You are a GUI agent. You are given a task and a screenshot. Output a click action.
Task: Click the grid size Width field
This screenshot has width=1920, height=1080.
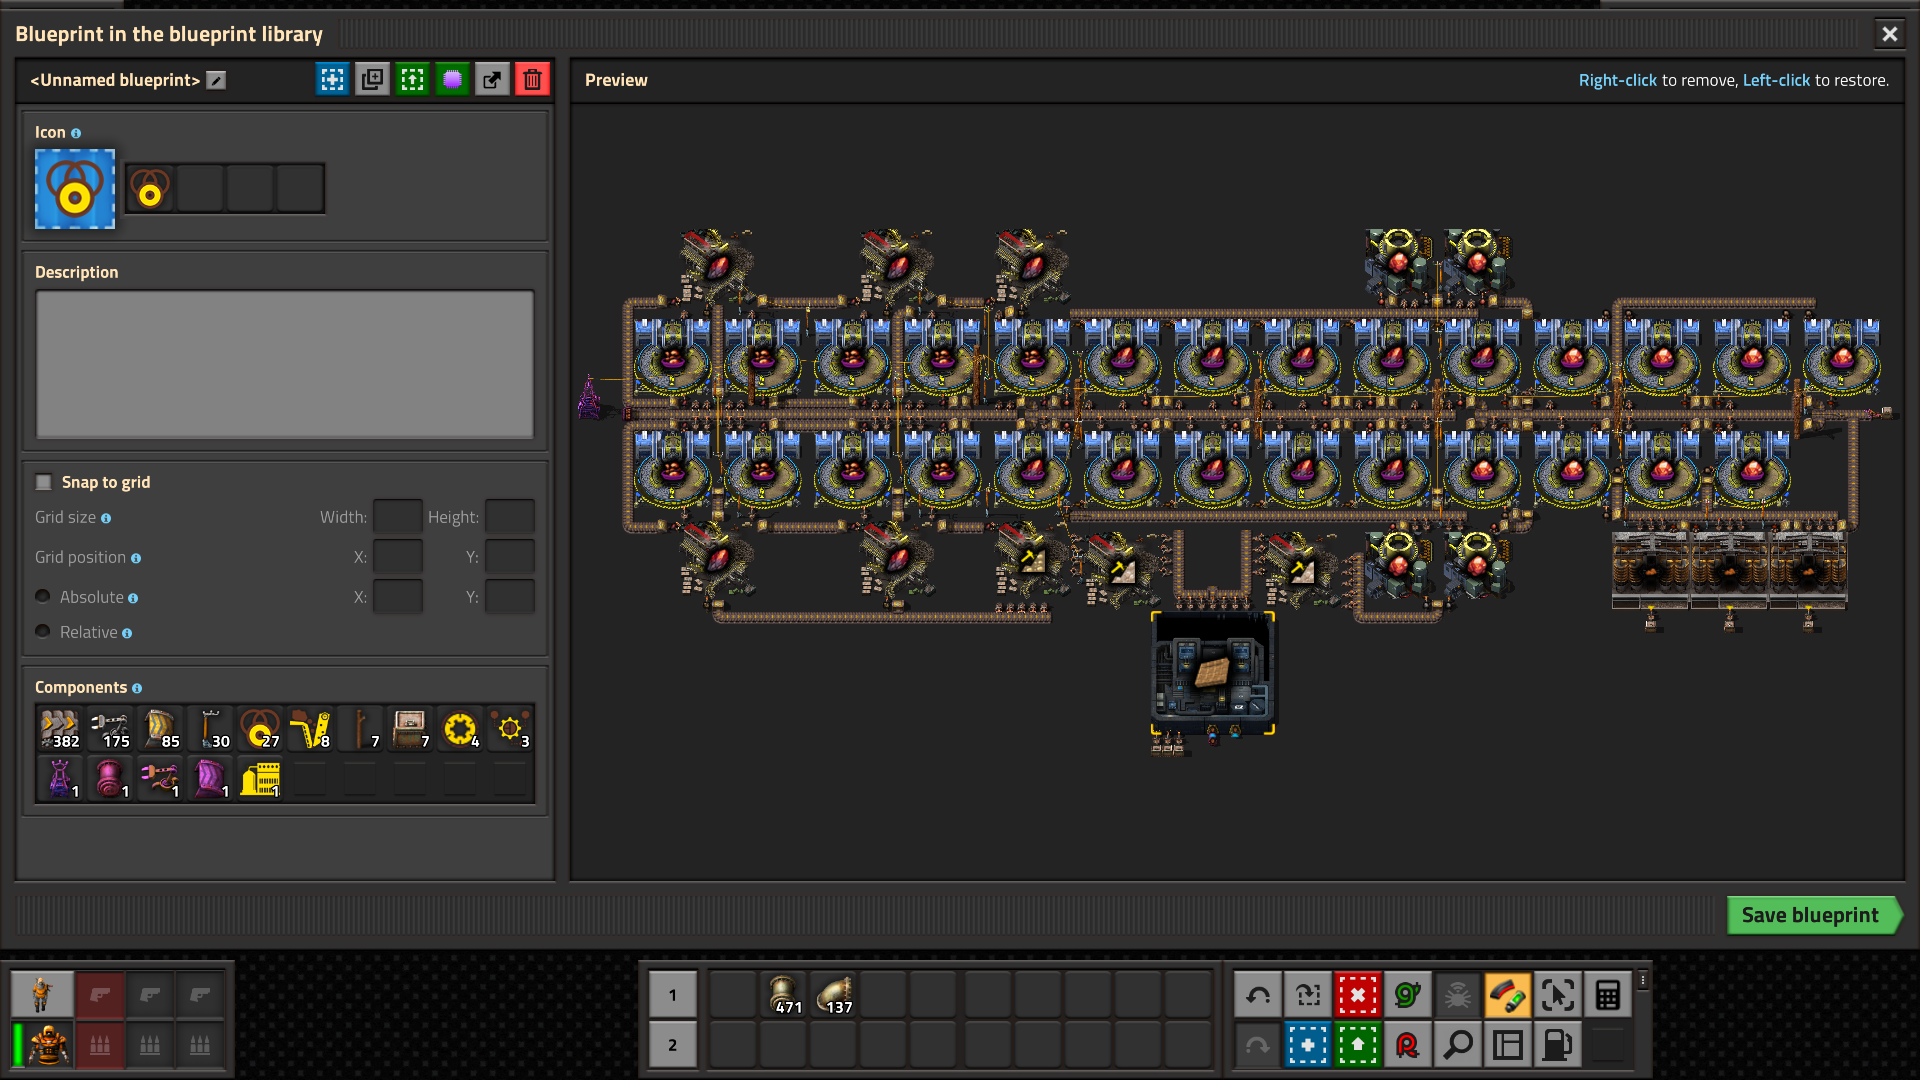pos(398,517)
